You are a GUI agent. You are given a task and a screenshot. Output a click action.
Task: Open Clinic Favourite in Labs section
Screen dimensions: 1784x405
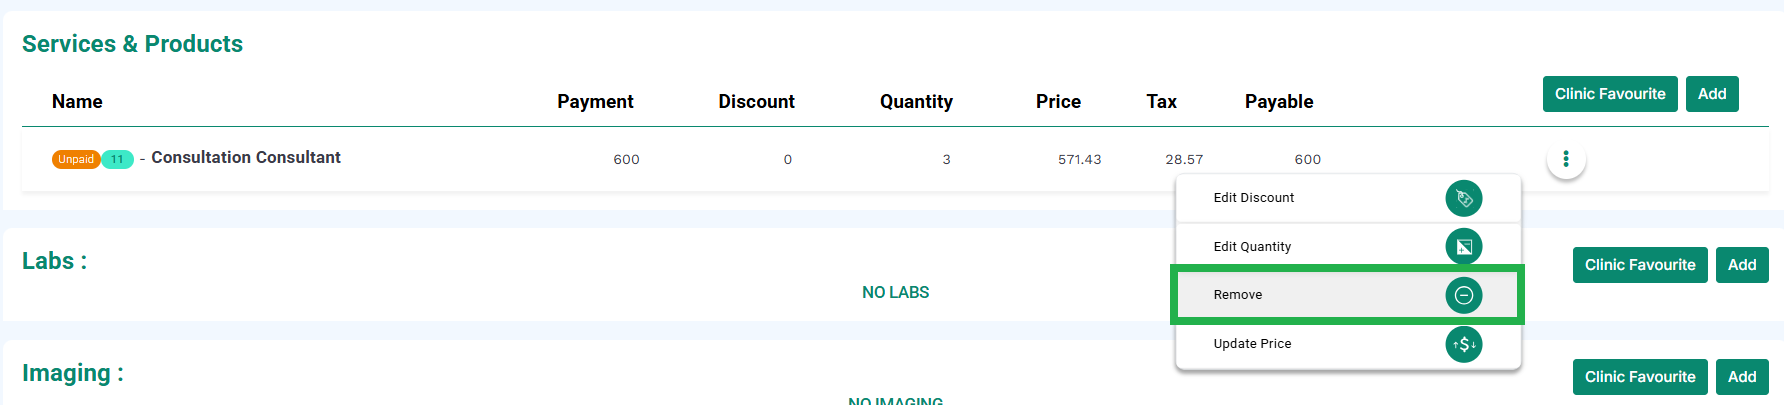[1640, 265]
